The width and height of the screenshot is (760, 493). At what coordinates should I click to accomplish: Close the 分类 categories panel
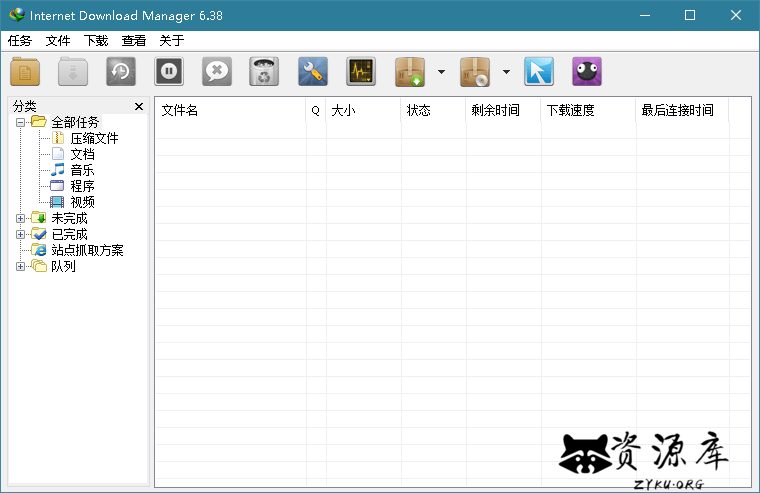click(x=139, y=106)
